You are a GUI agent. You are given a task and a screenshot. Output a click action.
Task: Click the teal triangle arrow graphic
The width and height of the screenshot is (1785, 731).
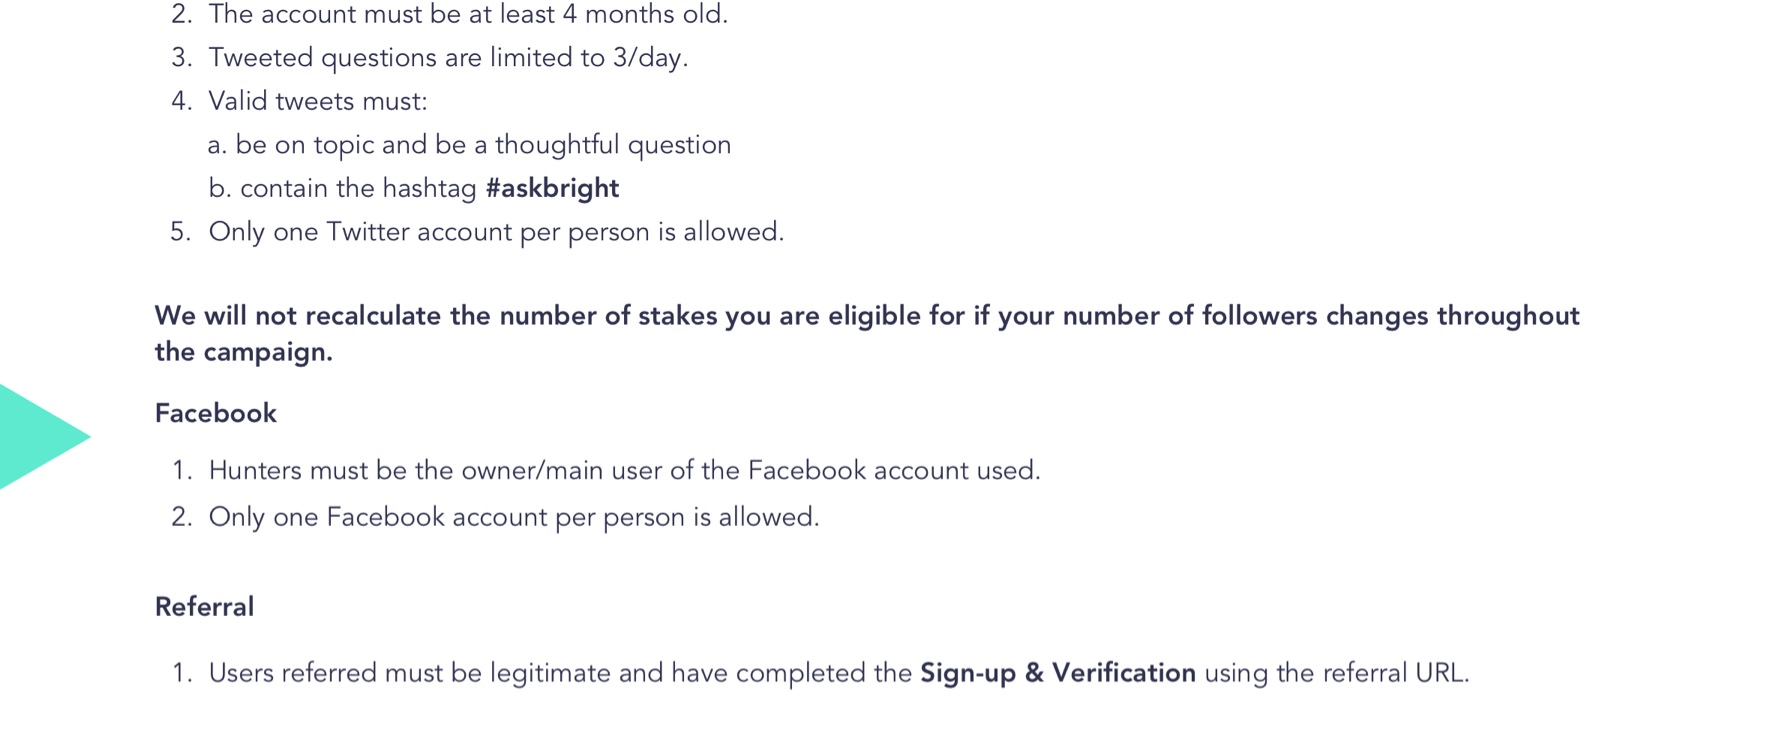click(40, 436)
